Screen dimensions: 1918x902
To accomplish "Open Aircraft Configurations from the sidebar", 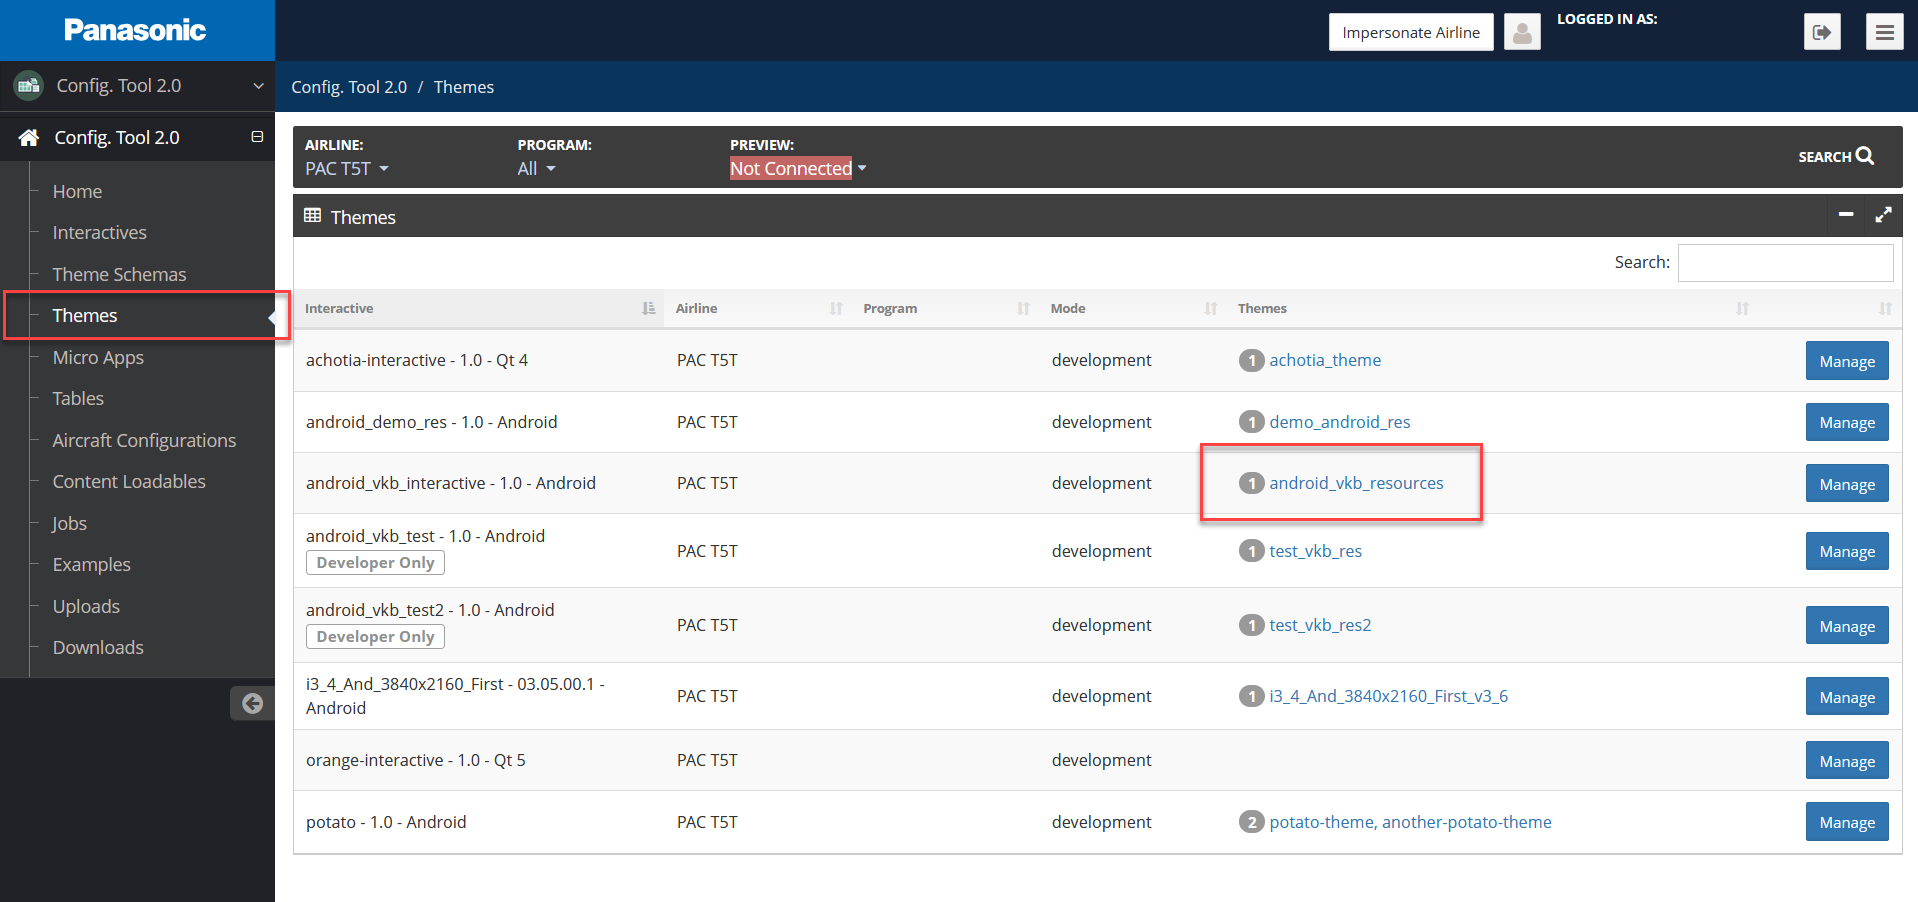I will (x=144, y=440).
